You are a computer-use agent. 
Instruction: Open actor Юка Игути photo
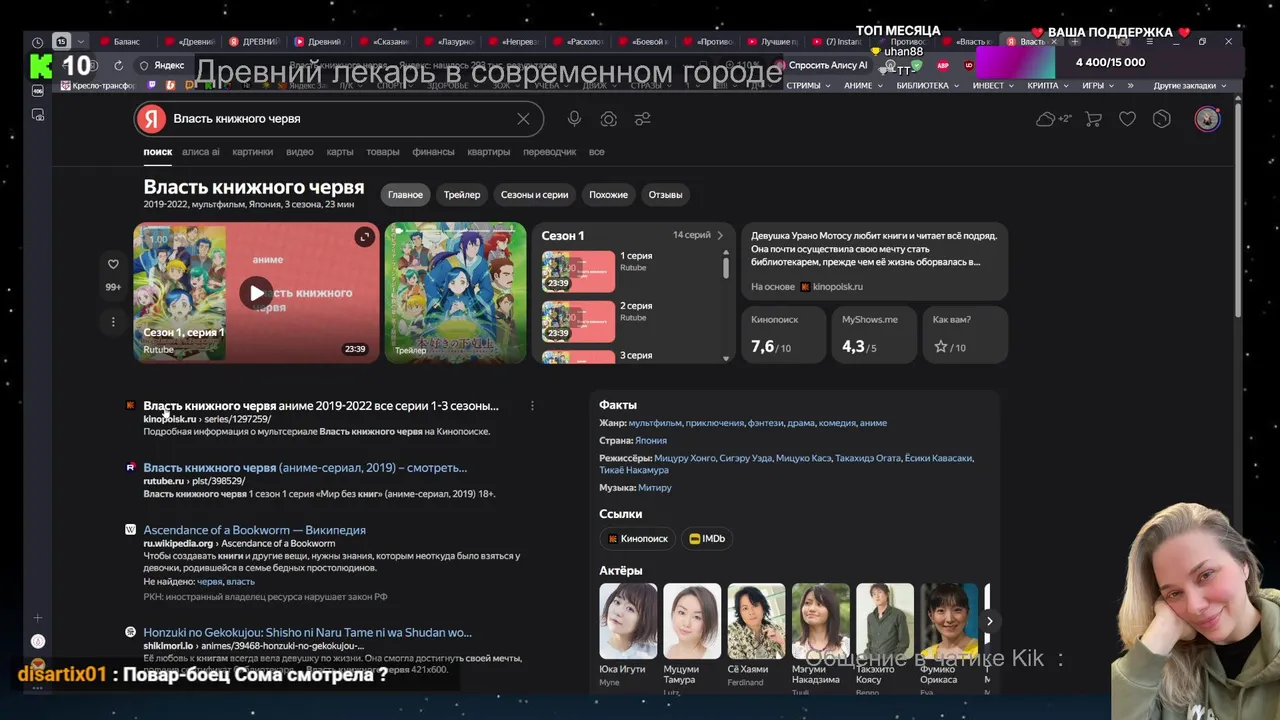[628, 621]
